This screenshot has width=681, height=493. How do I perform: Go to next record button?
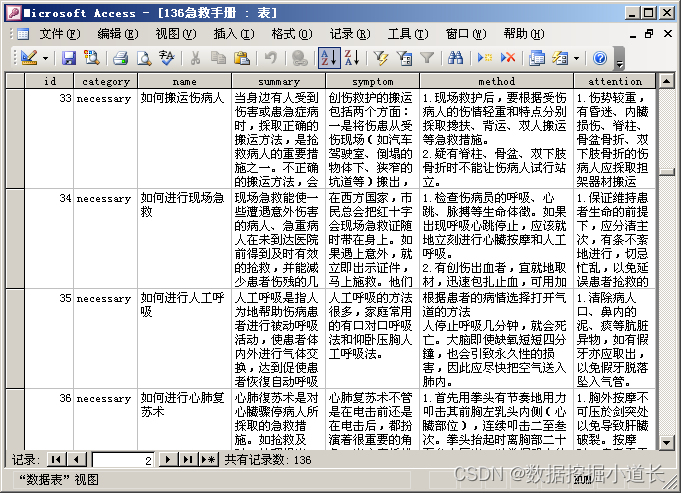pyautogui.click(x=168, y=460)
